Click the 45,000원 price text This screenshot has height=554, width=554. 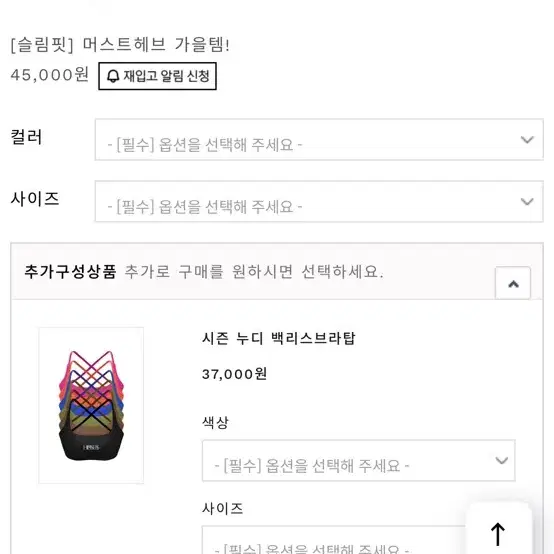(49, 75)
